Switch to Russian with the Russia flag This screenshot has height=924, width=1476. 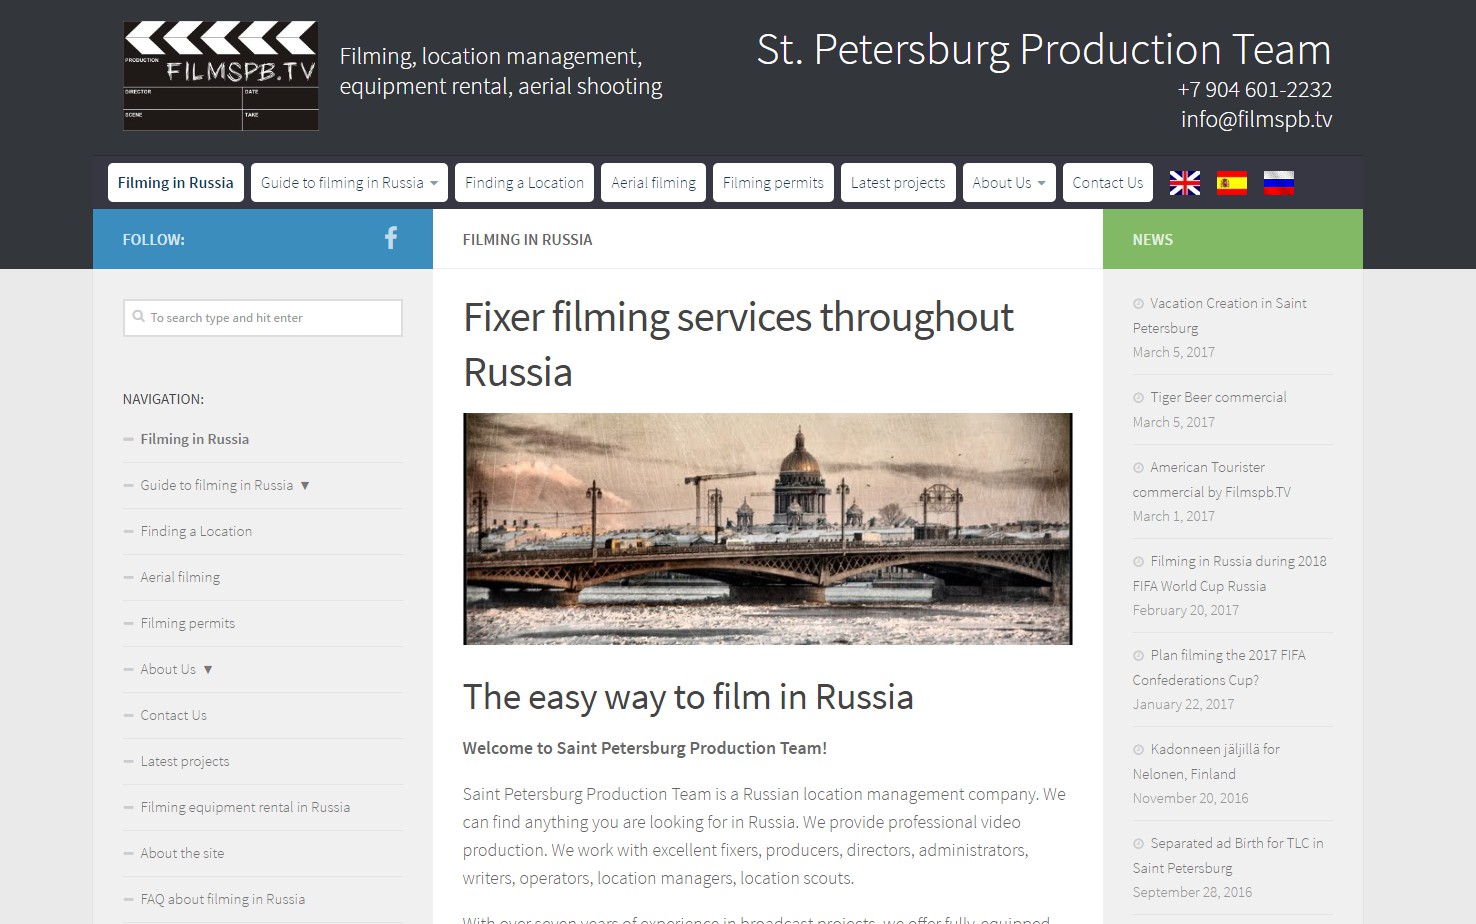[1279, 183]
